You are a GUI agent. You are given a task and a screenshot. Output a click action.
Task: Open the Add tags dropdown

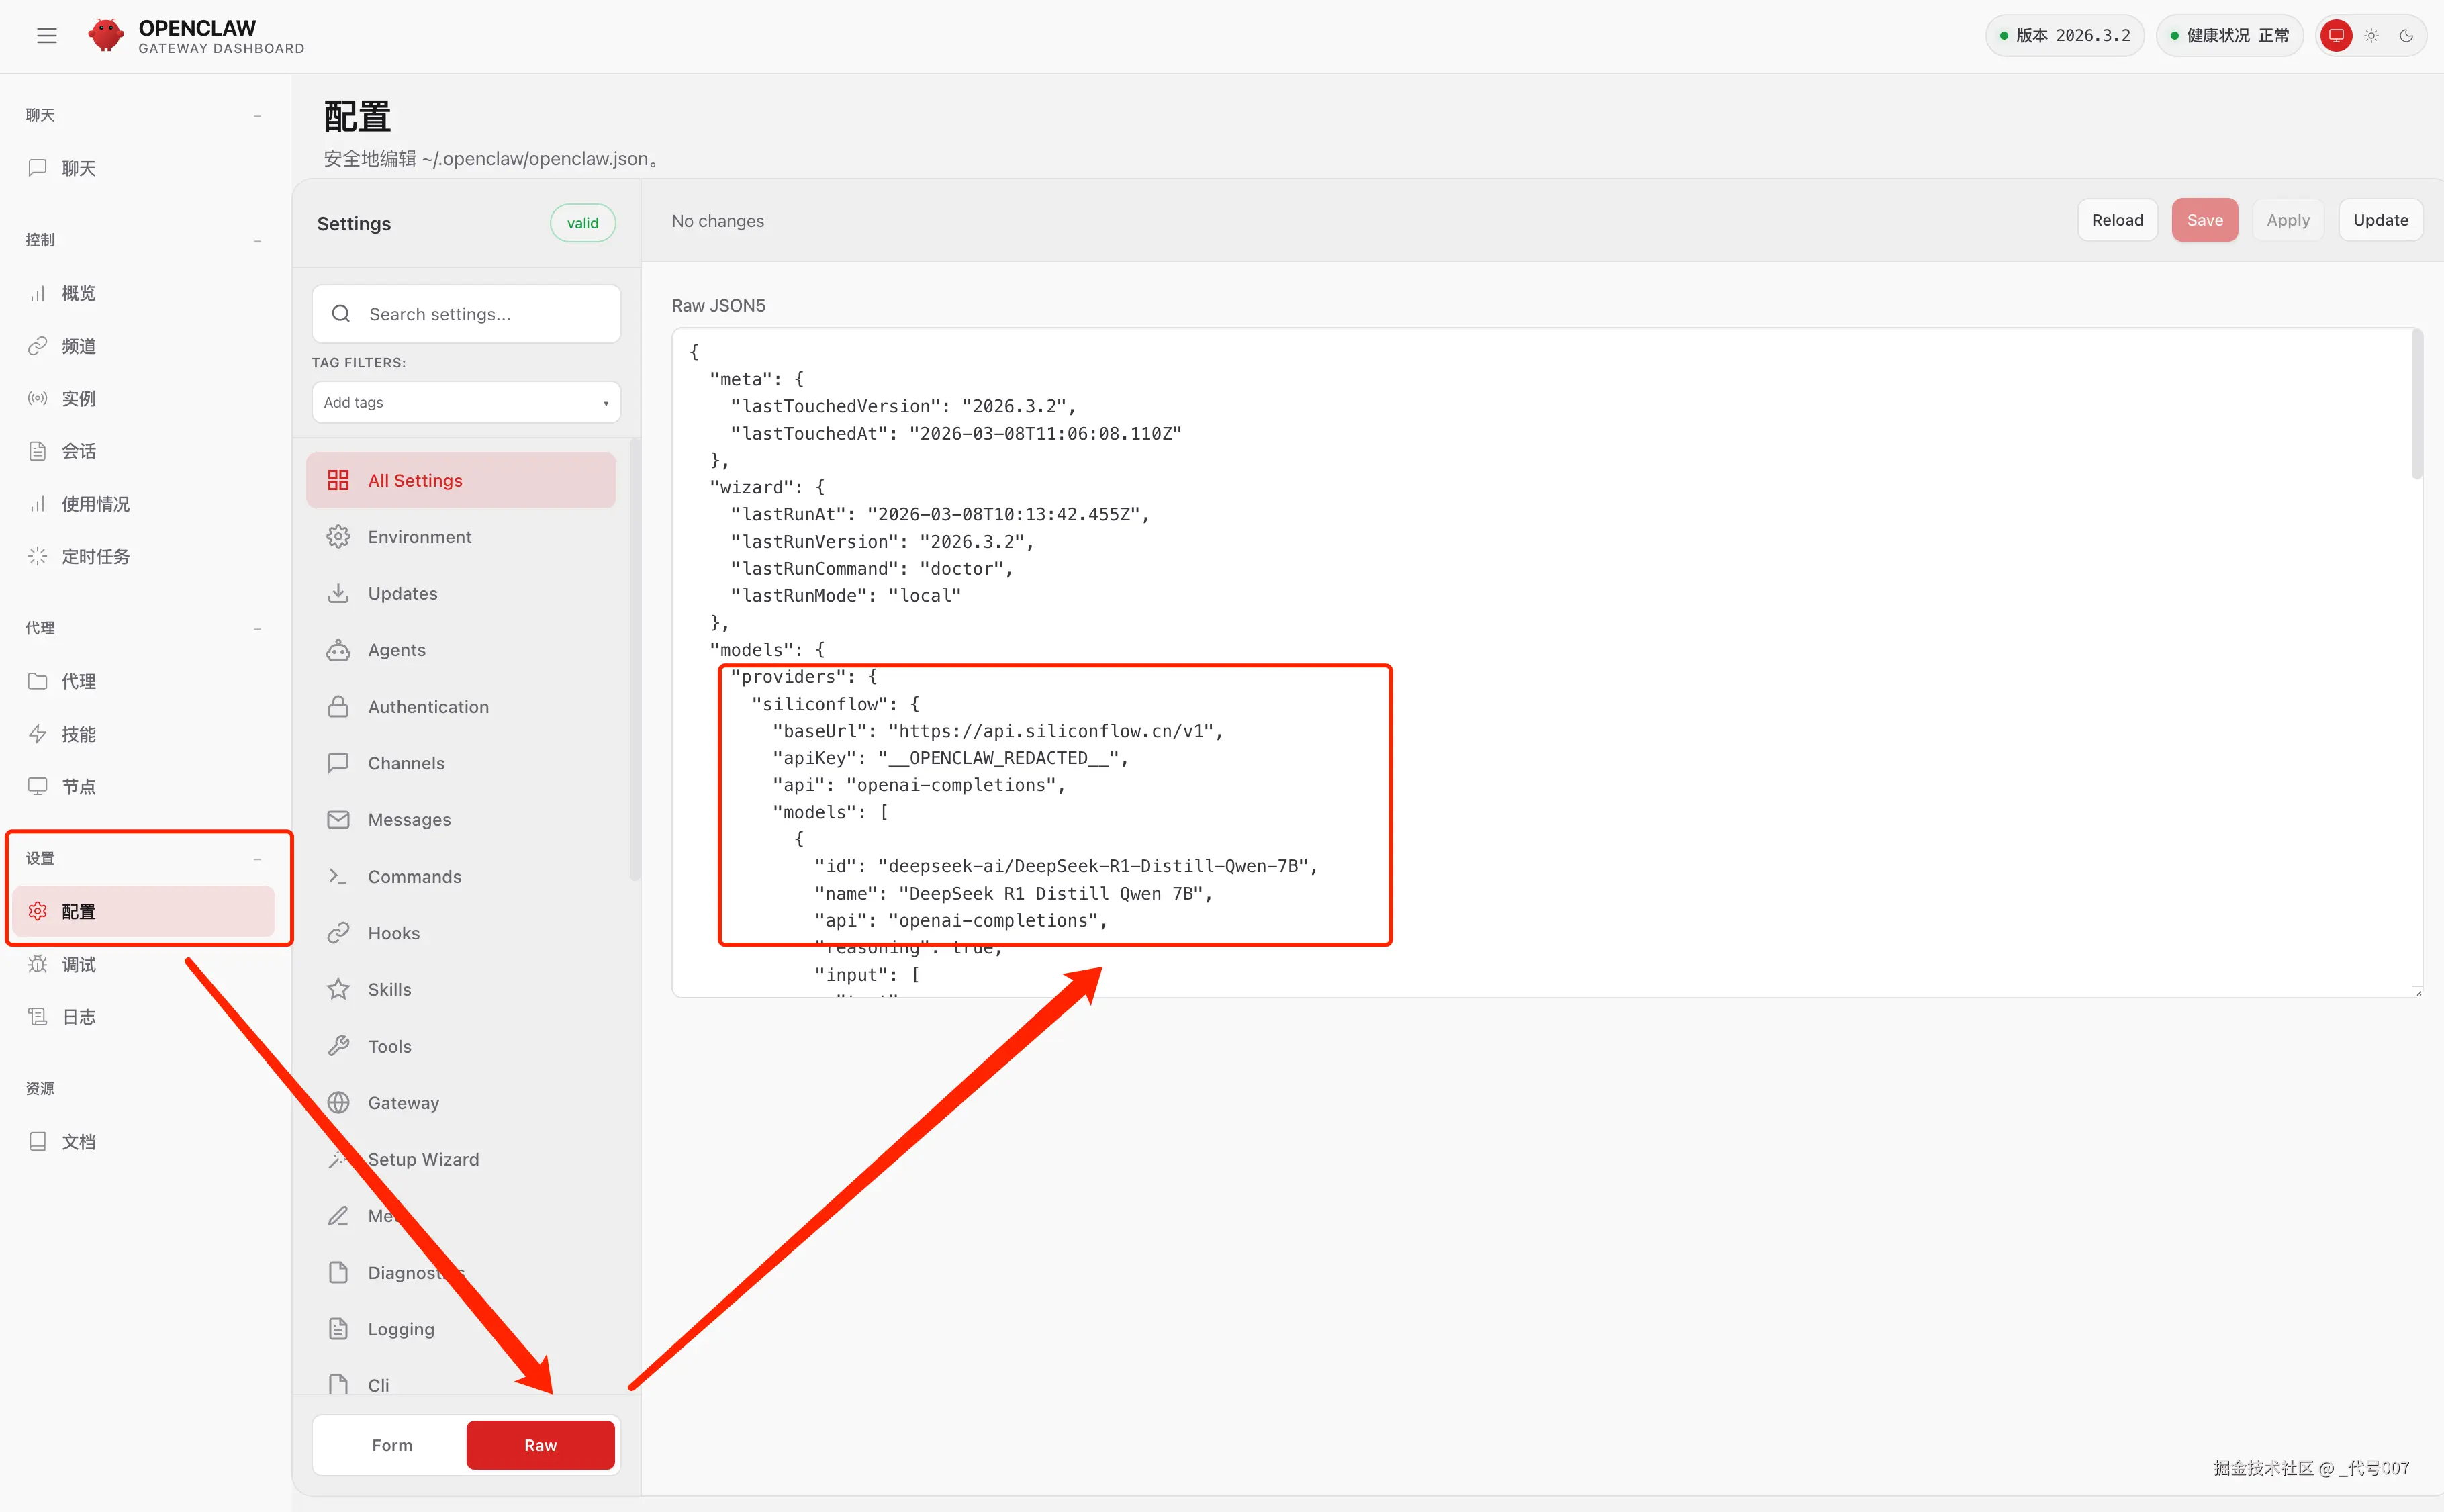[465, 402]
